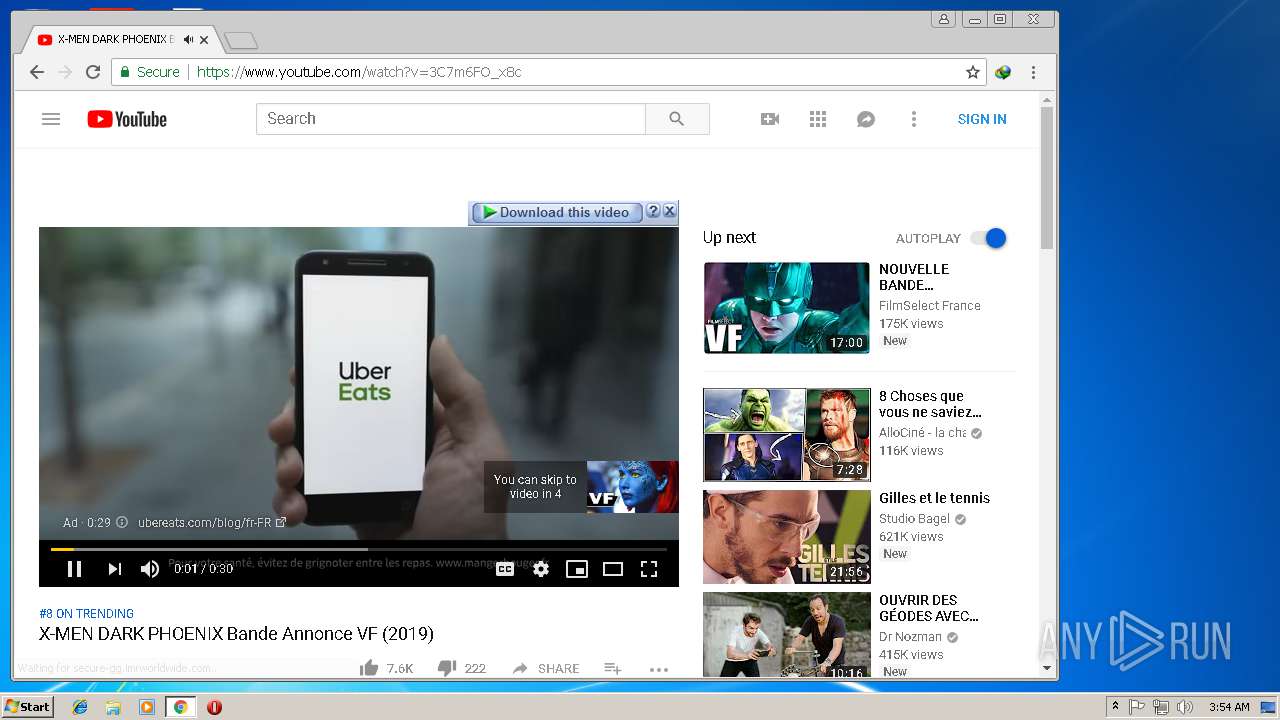1280x720 pixels.
Task: Click SIGN IN link
Action: click(x=982, y=119)
